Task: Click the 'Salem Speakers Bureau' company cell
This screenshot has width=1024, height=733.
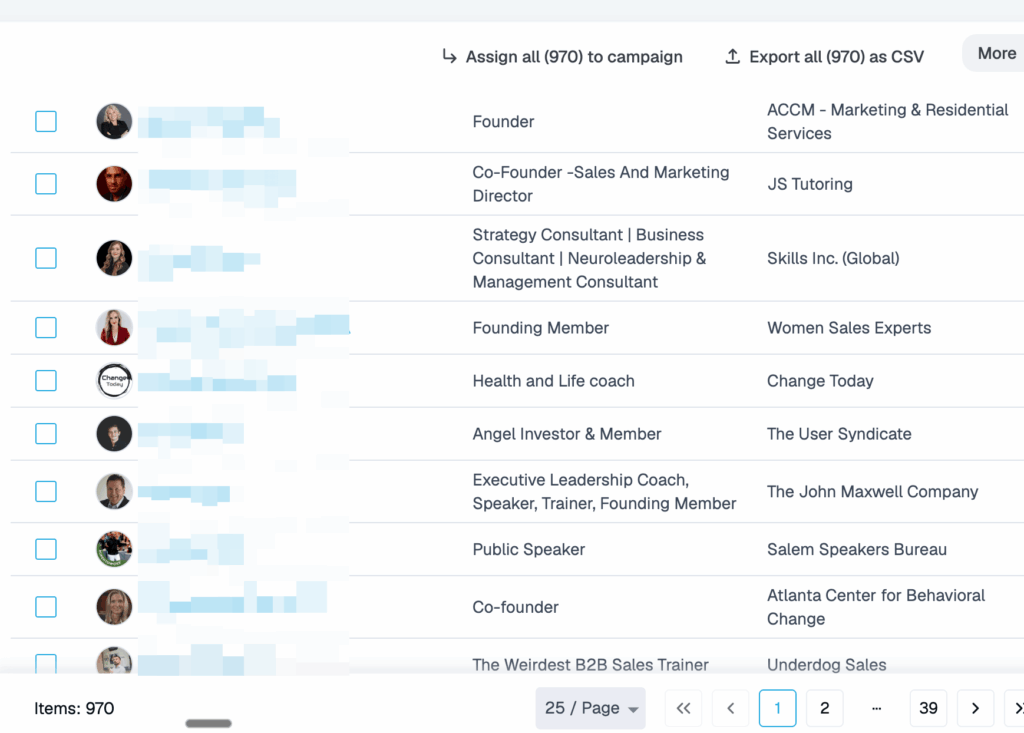Action: (856, 549)
